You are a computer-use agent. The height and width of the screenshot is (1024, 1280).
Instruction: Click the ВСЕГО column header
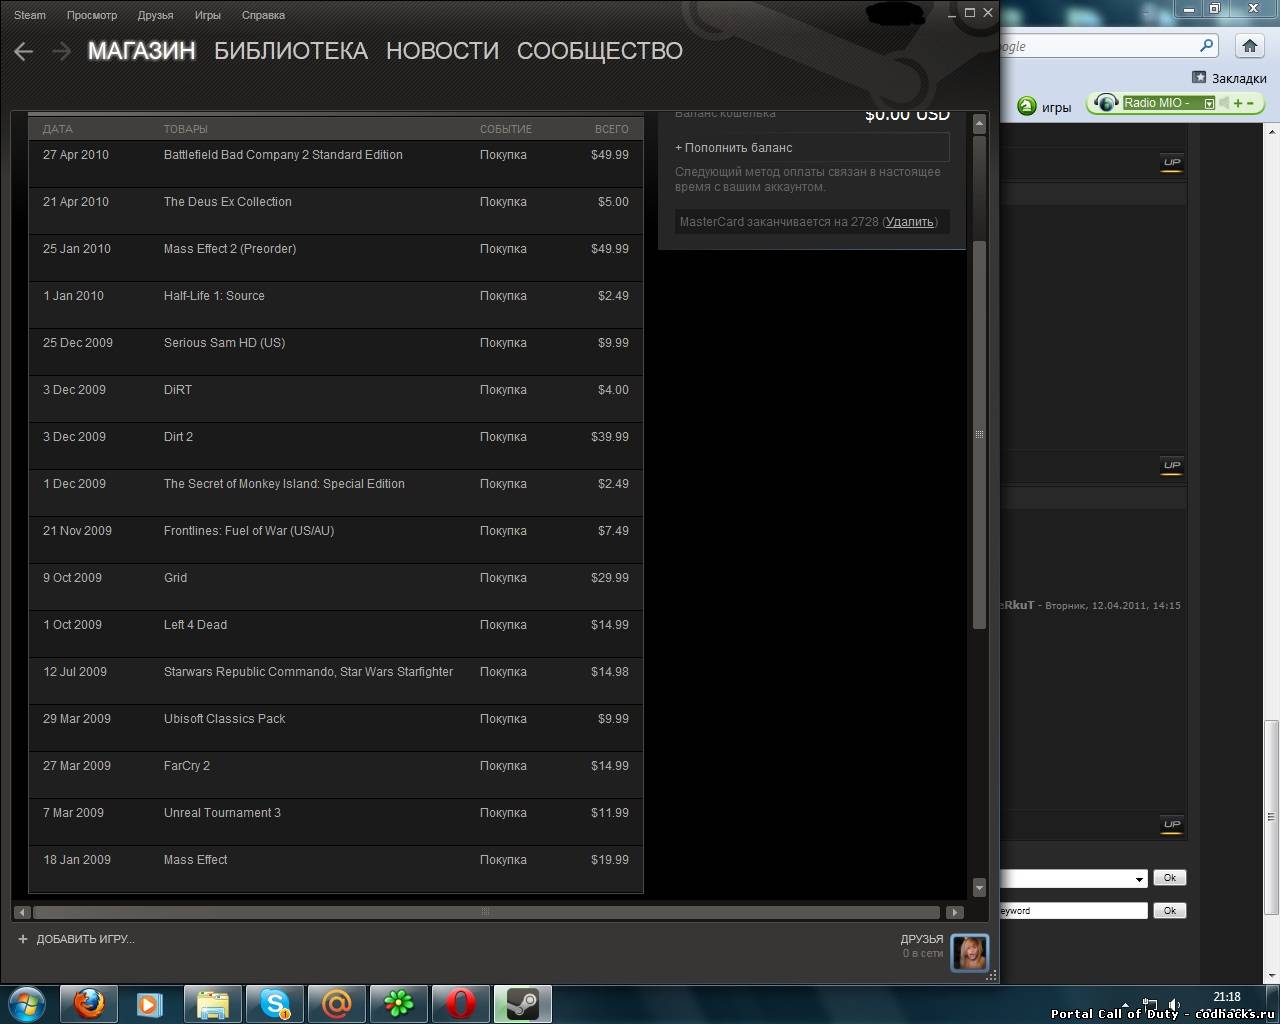tap(612, 129)
